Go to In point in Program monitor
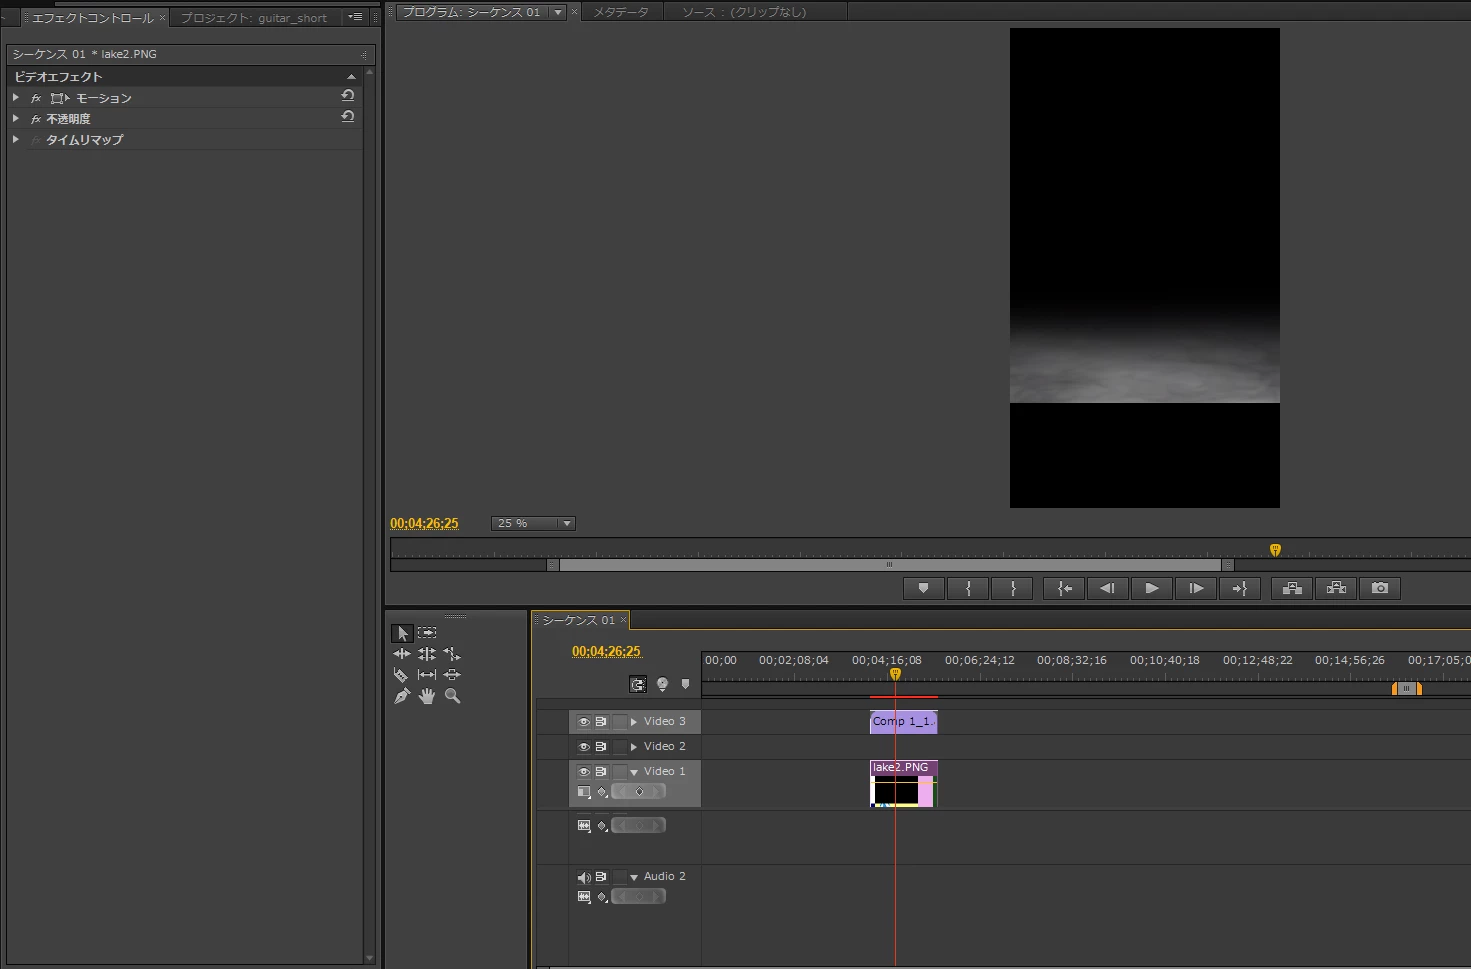The image size is (1471, 969). point(1064,589)
